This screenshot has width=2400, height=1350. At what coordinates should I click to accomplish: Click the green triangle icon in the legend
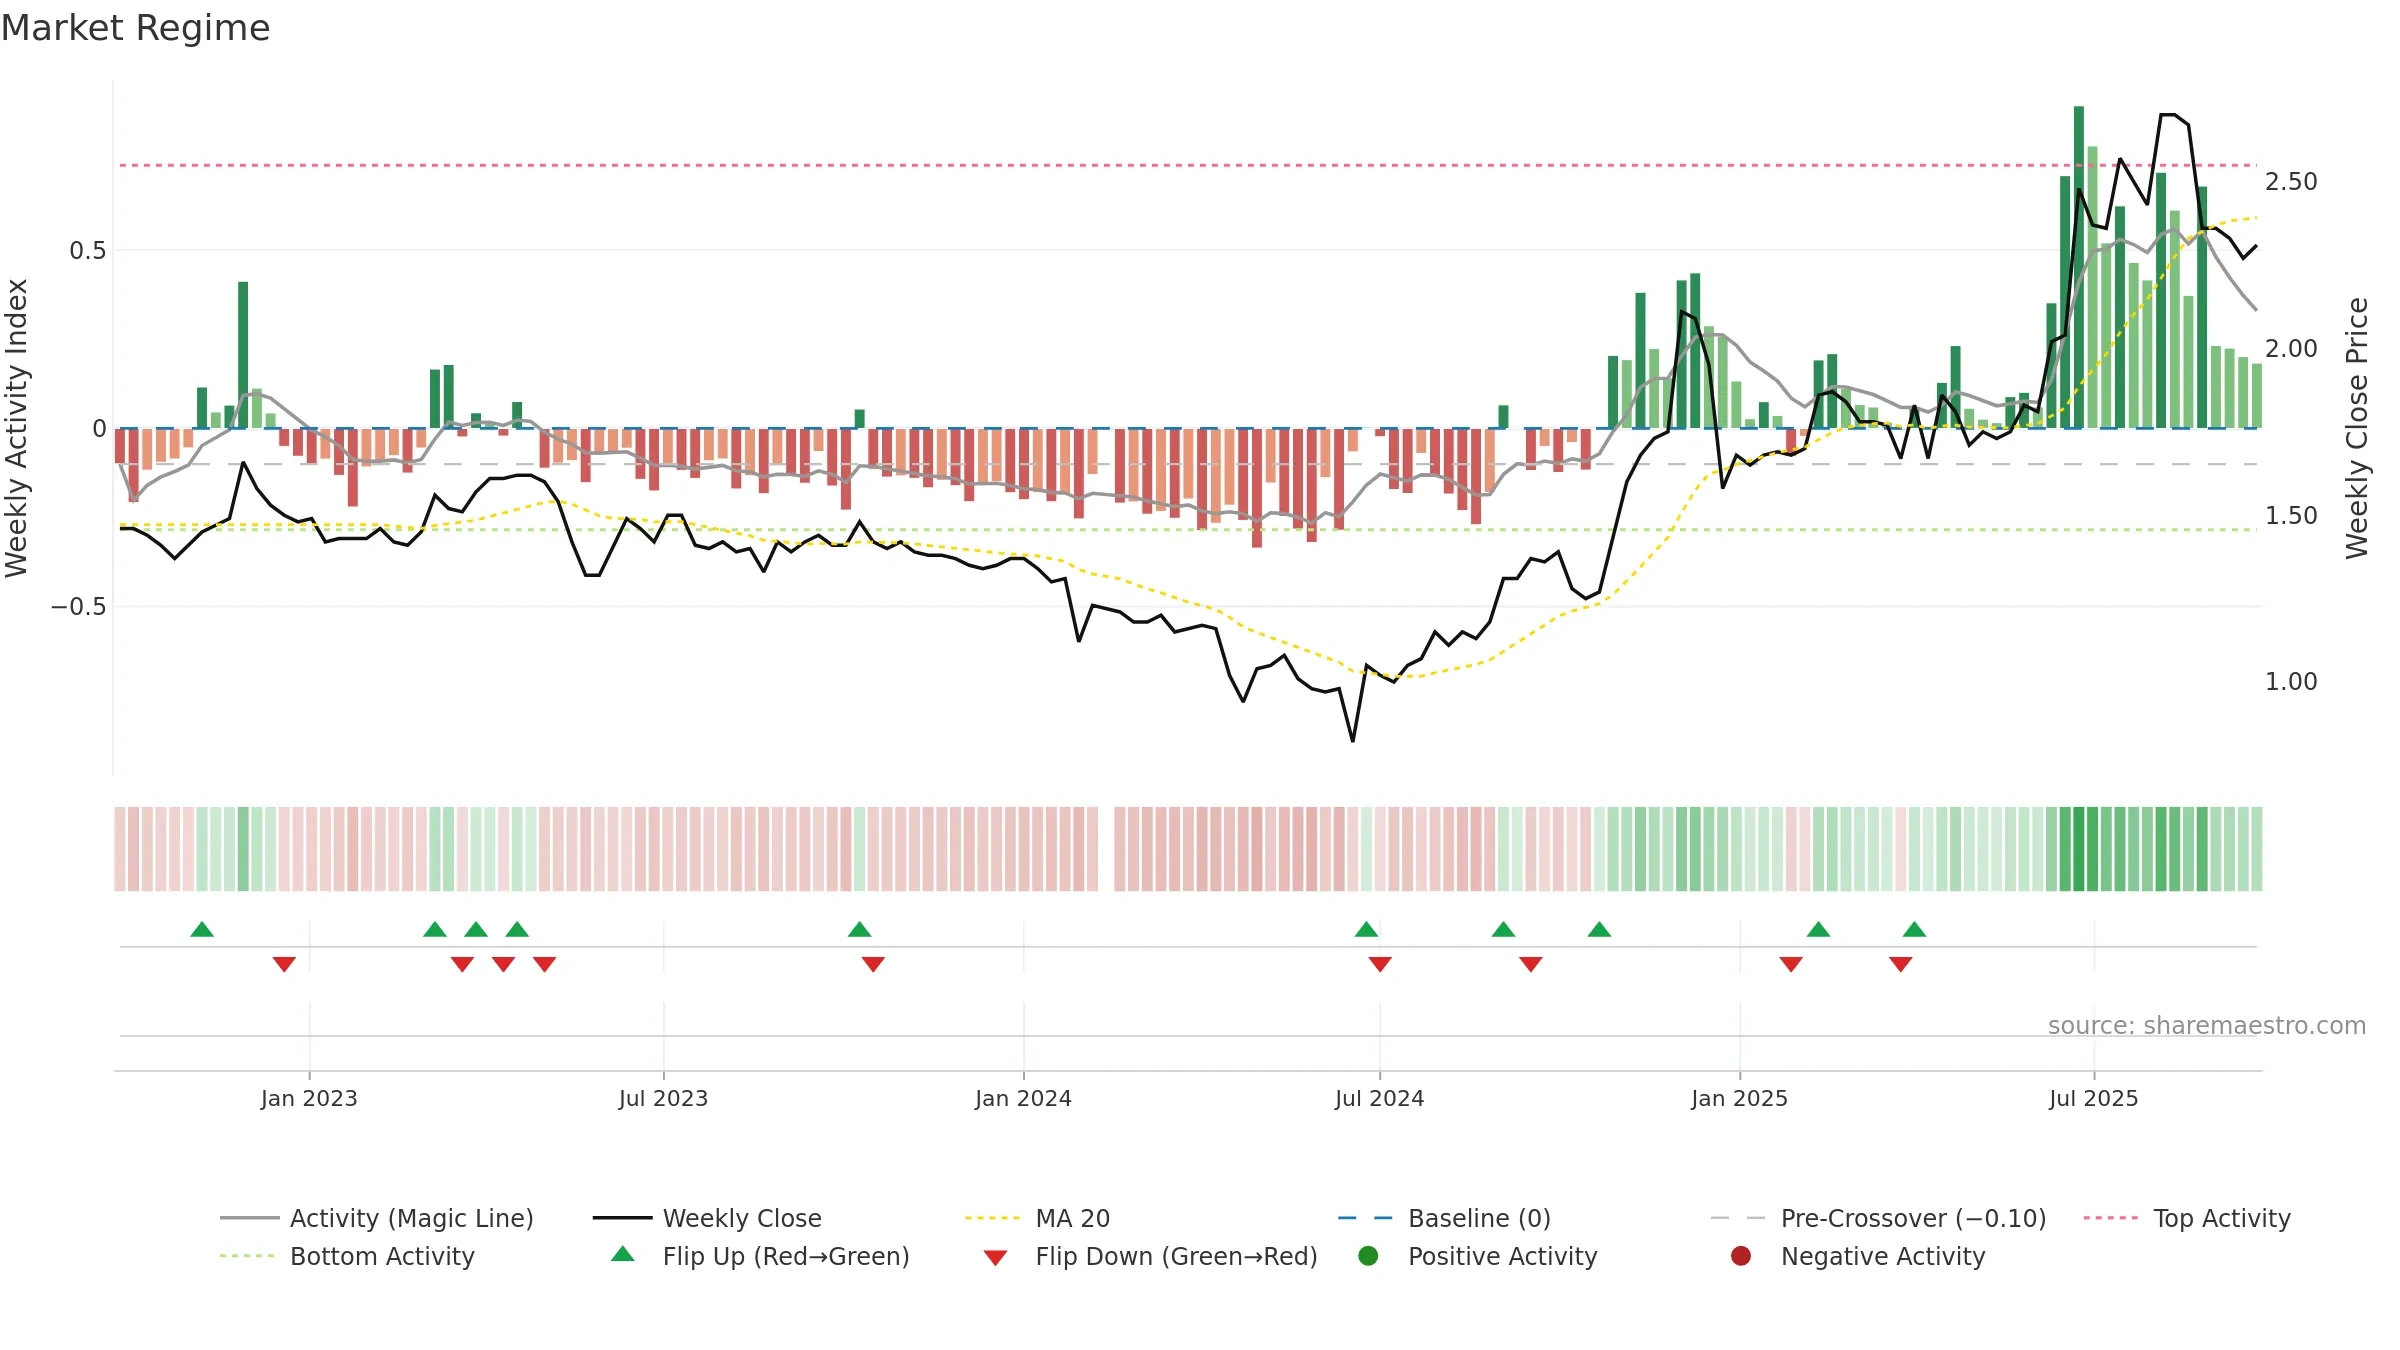tap(622, 1254)
